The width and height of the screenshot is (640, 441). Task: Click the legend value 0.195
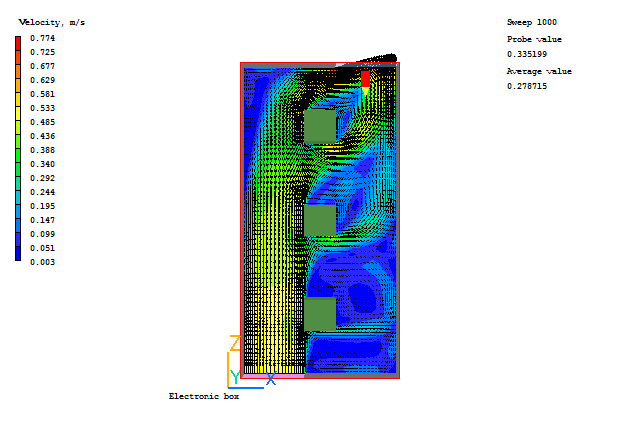tap(42, 206)
